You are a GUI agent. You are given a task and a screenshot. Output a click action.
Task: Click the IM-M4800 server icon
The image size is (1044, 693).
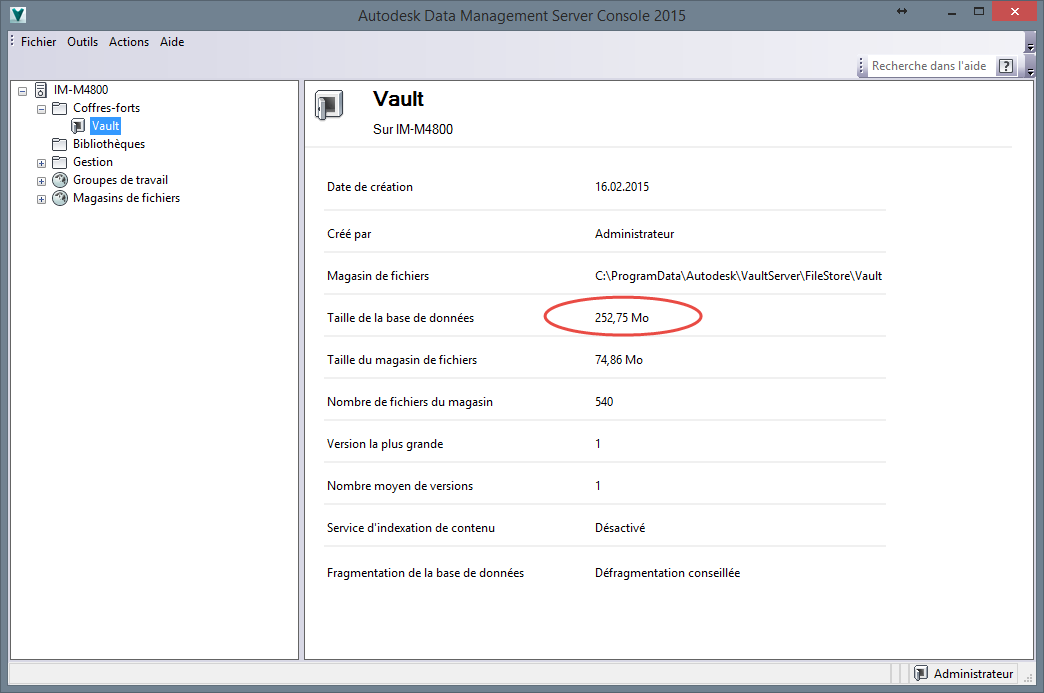(x=41, y=89)
